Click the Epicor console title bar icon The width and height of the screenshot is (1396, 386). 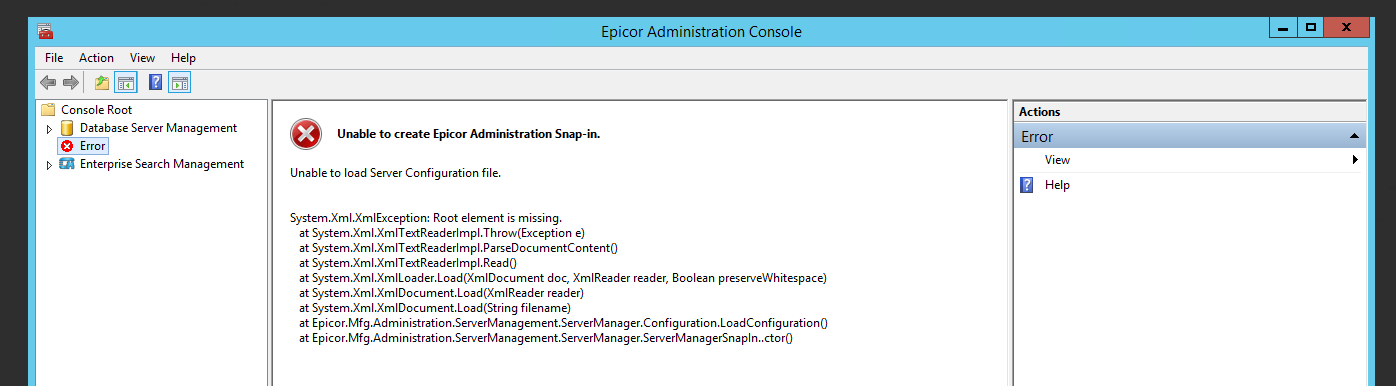tap(46, 31)
